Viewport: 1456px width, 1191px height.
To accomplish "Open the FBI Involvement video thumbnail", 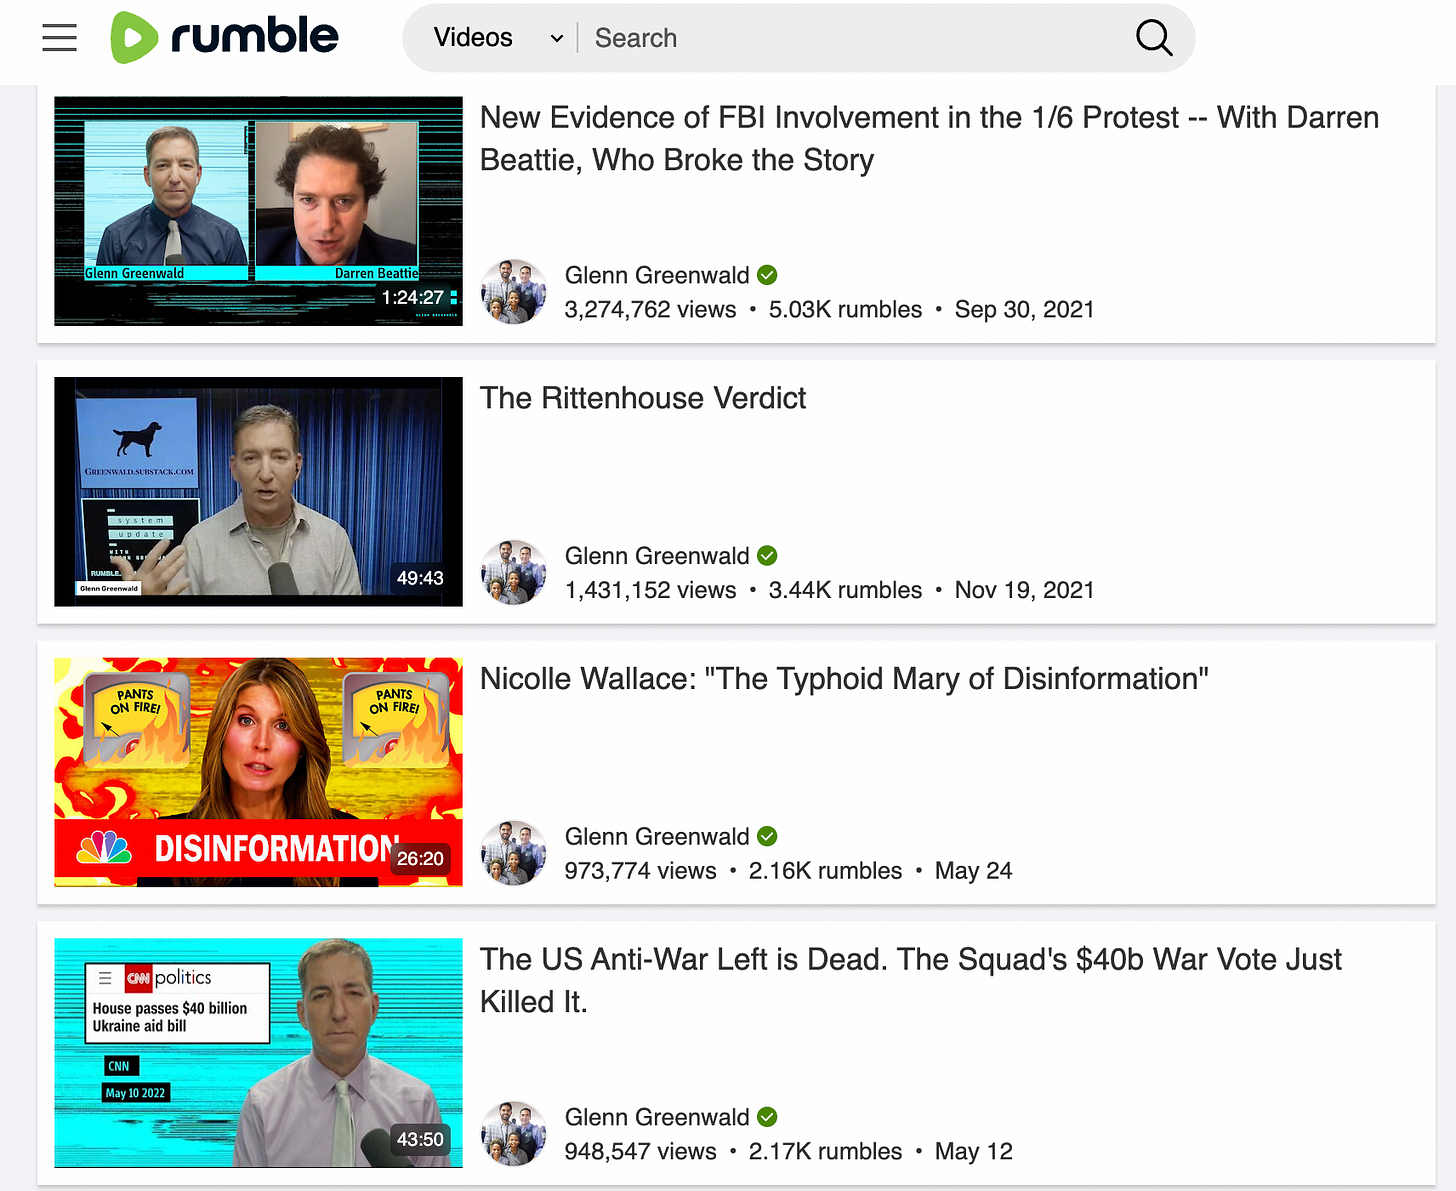I will tap(258, 211).
